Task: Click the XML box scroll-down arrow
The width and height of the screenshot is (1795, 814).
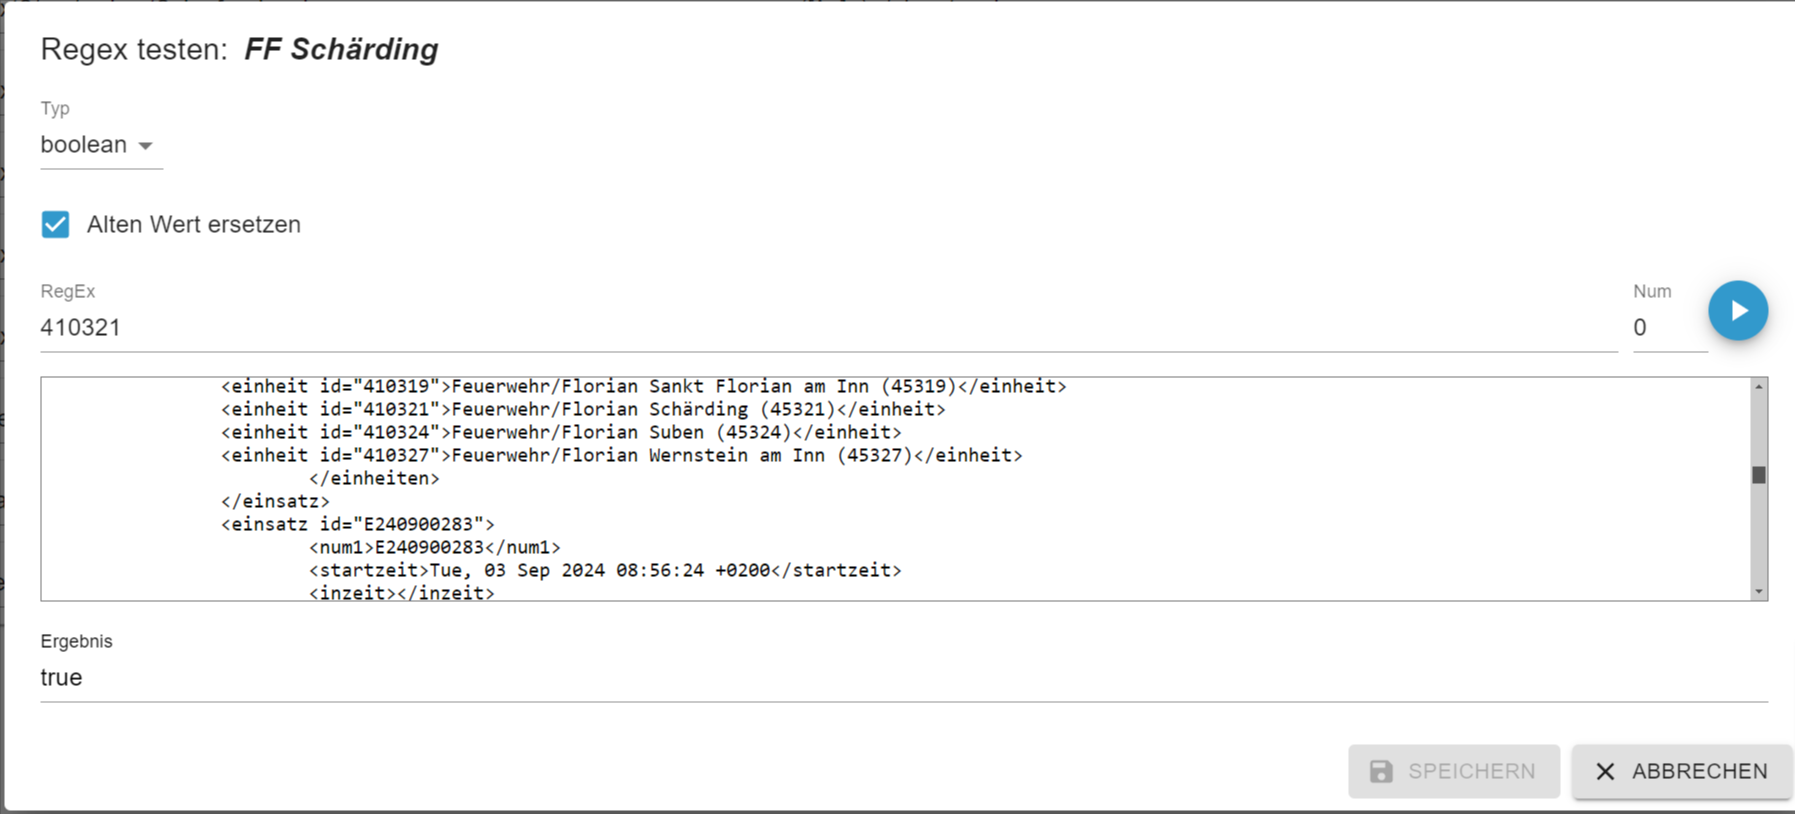Action: (1759, 592)
